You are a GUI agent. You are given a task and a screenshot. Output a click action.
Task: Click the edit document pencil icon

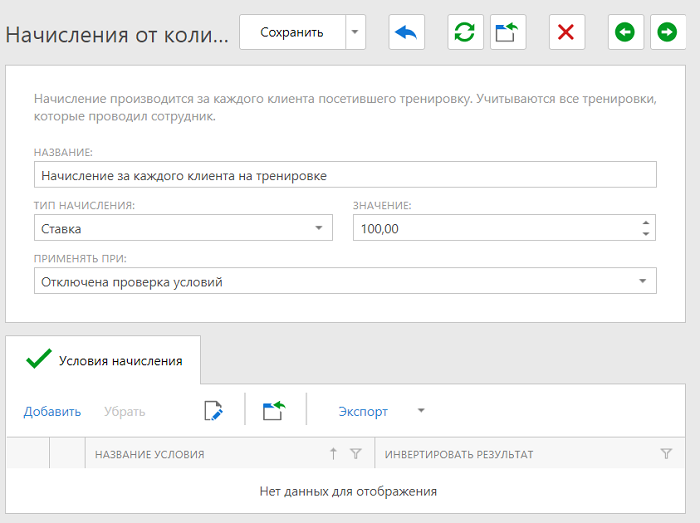213,411
